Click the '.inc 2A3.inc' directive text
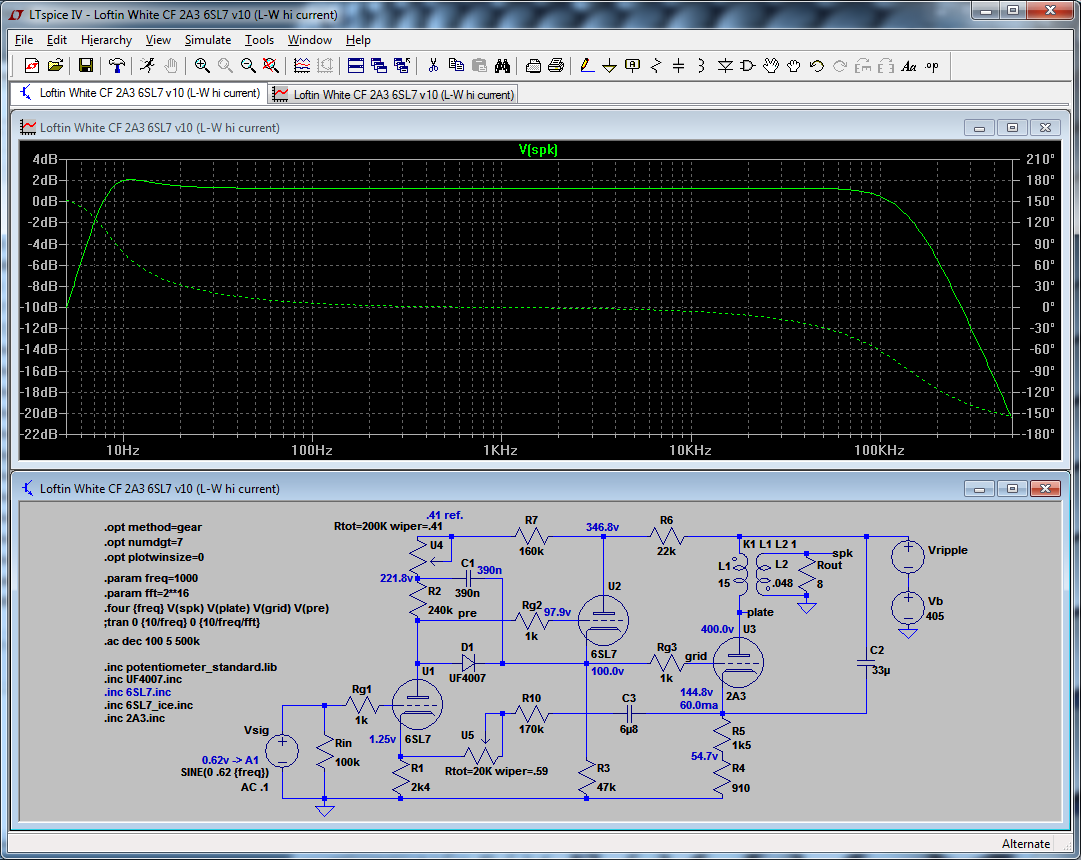Screen dimensions: 1081x860 (x=134, y=719)
